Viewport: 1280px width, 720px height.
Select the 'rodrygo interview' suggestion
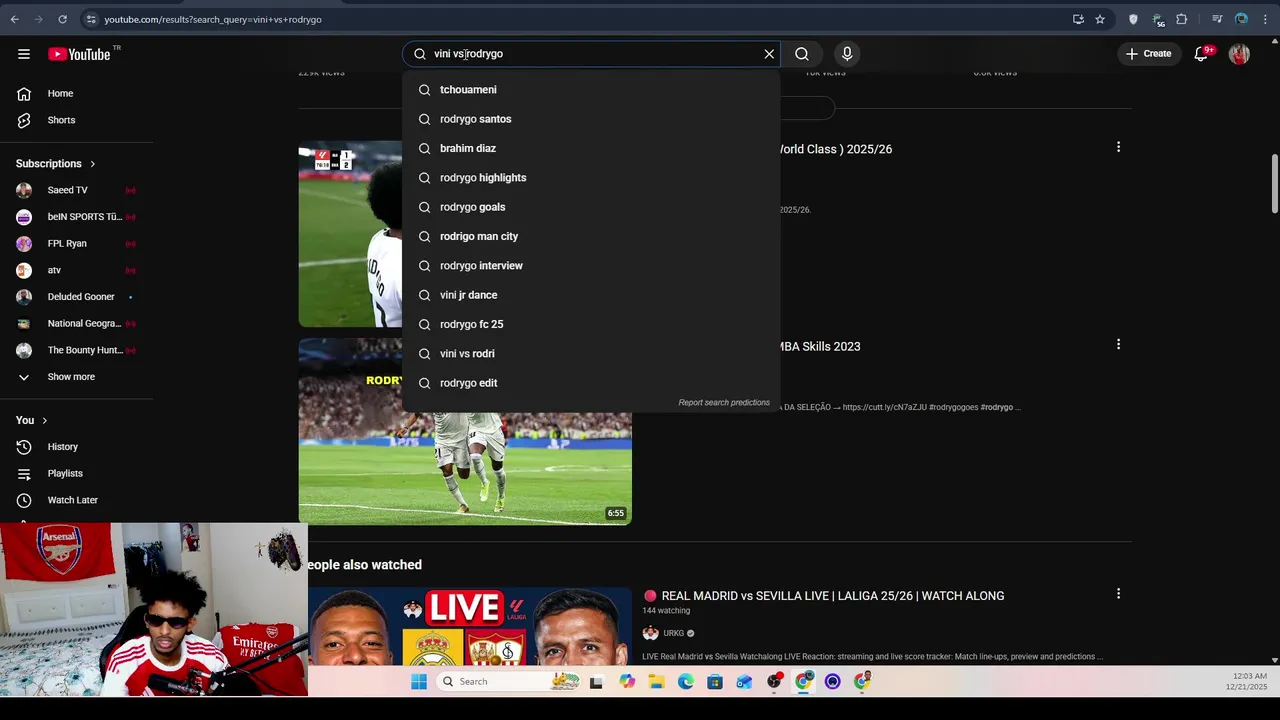591,266
